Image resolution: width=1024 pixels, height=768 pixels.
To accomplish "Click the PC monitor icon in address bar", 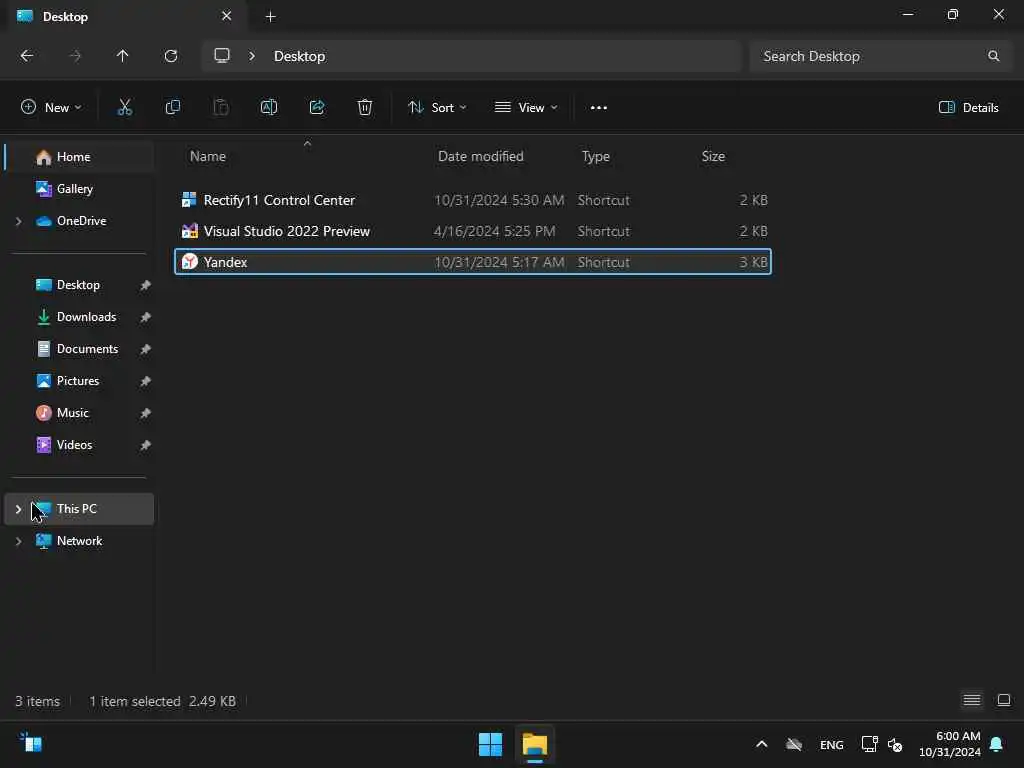I will pyautogui.click(x=222, y=56).
